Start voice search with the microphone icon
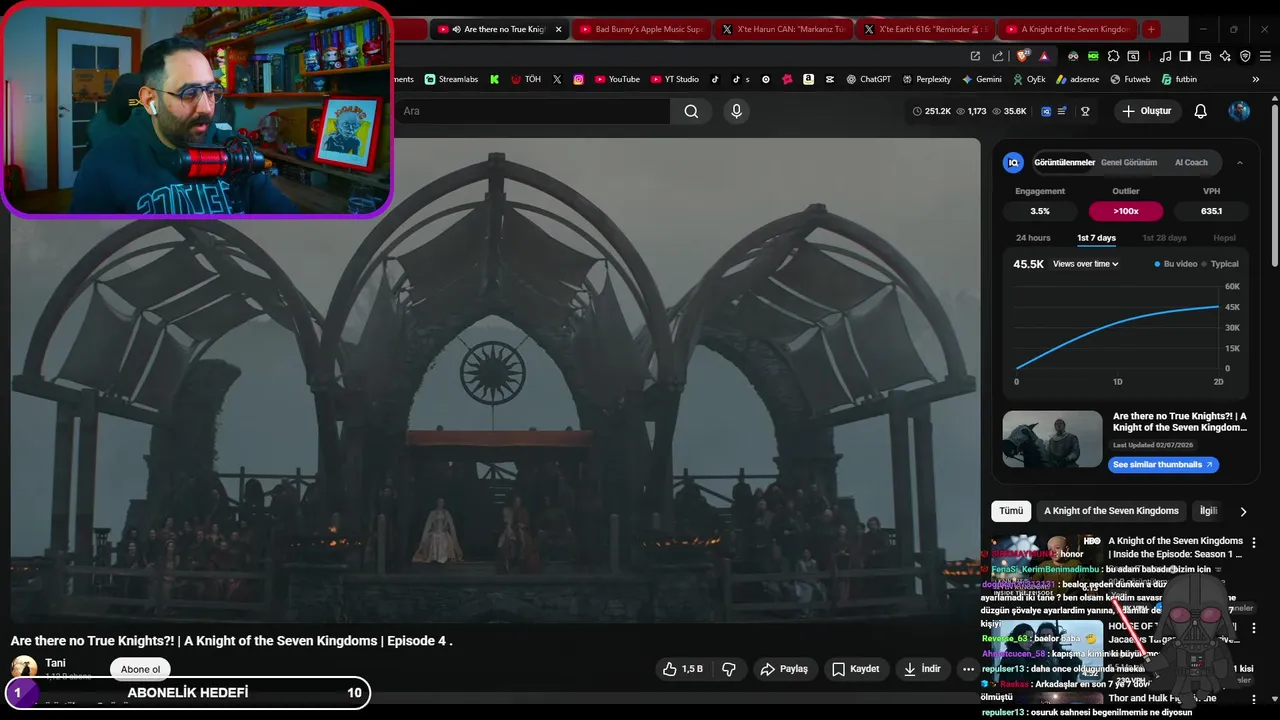The height and width of the screenshot is (720, 1280). tap(737, 111)
